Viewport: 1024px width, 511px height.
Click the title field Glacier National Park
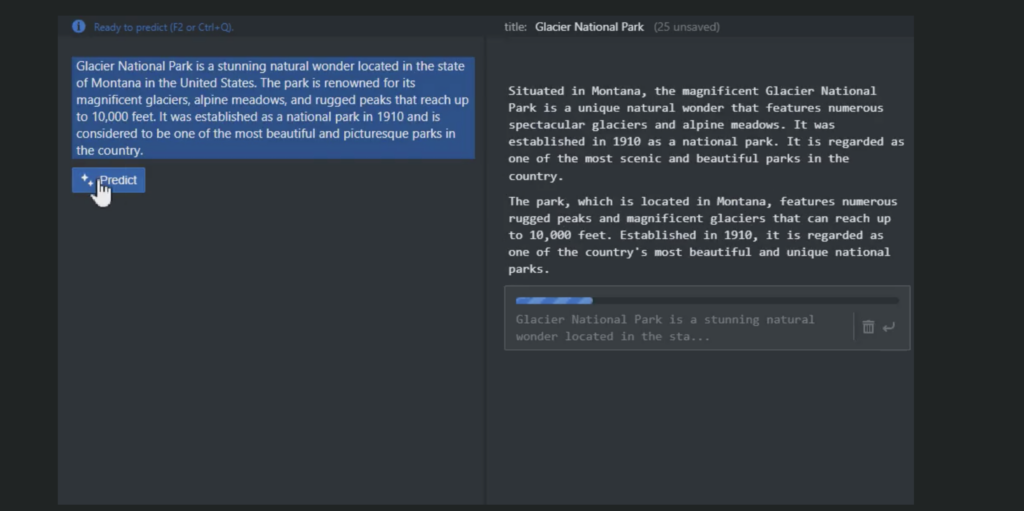coord(589,27)
